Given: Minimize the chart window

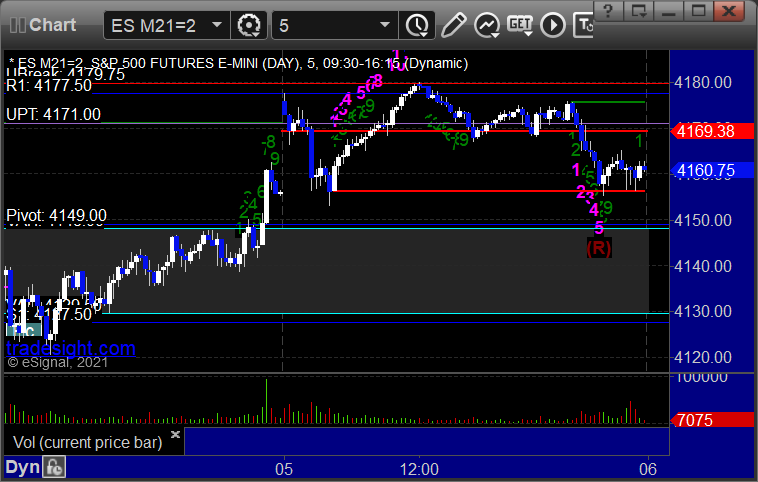Looking at the screenshot, I should 669,10.
